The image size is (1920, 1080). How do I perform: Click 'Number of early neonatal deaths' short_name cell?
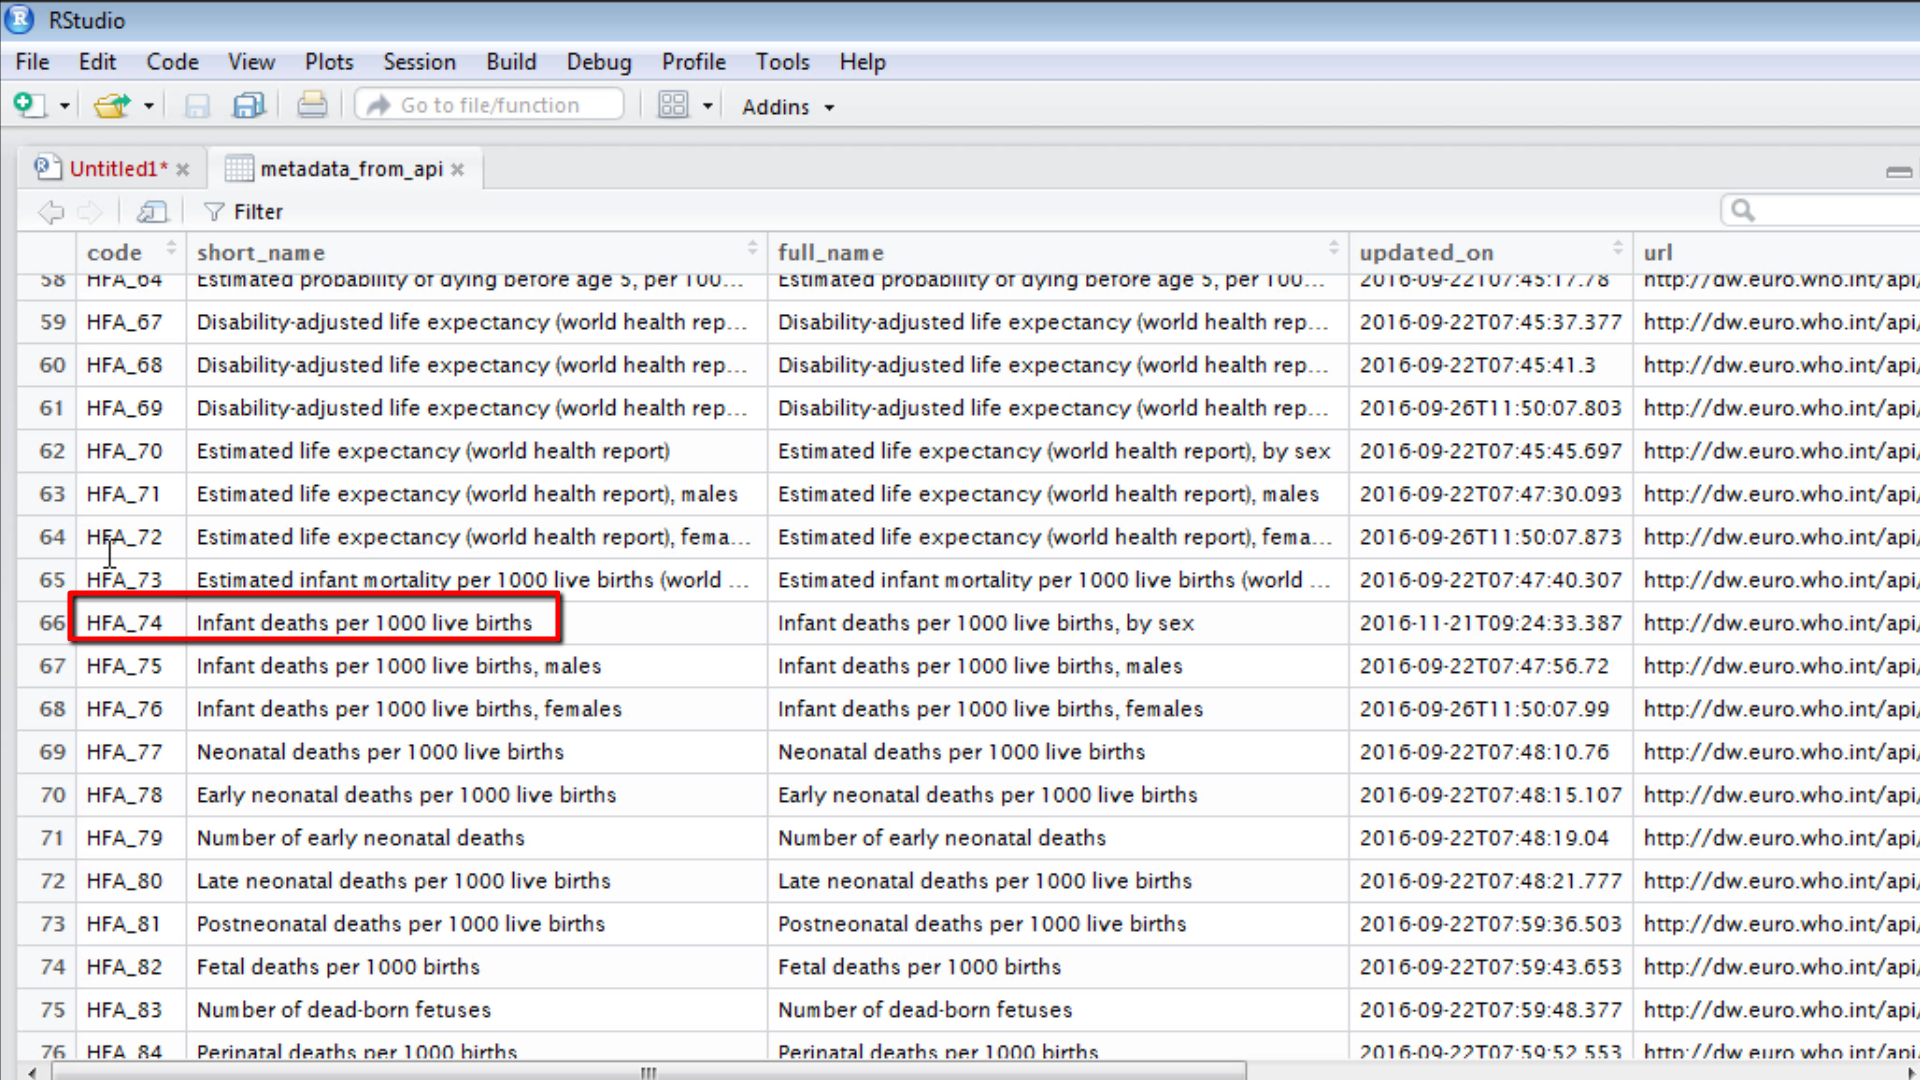pyautogui.click(x=476, y=838)
